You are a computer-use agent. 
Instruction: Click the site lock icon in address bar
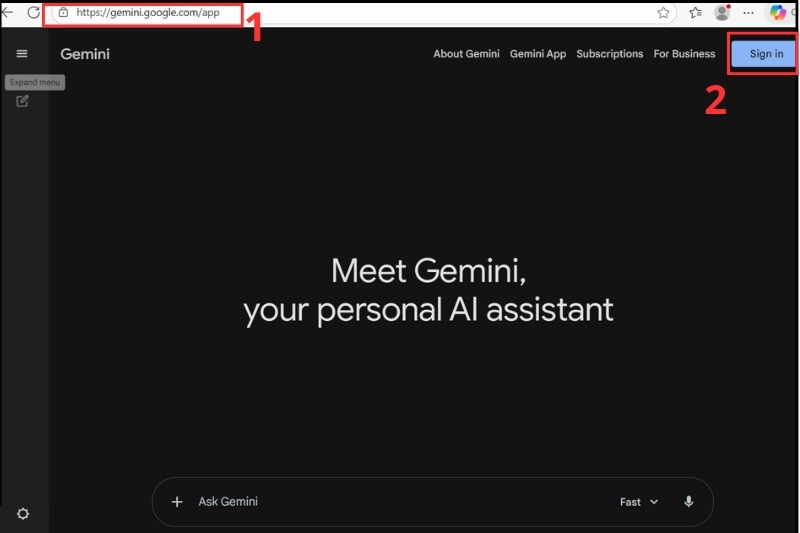tap(64, 13)
